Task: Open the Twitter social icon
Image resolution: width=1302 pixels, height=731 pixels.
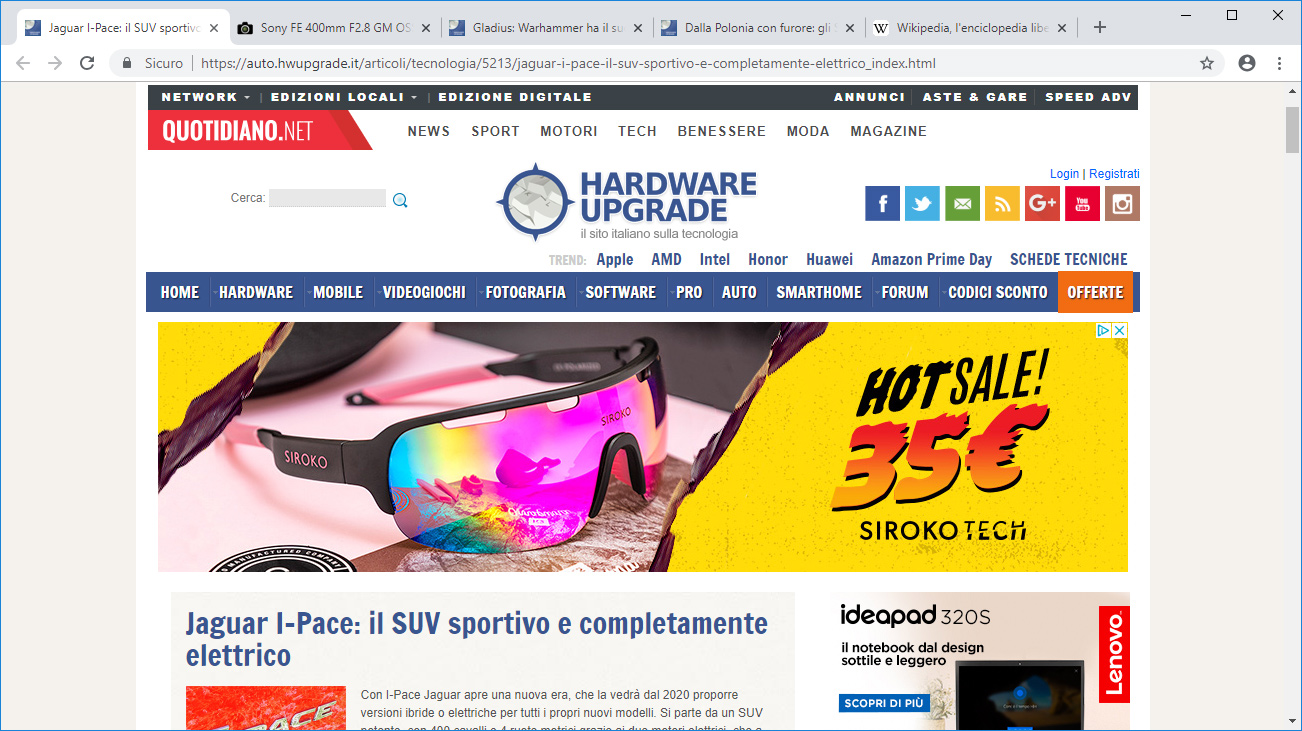Action: pos(922,204)
